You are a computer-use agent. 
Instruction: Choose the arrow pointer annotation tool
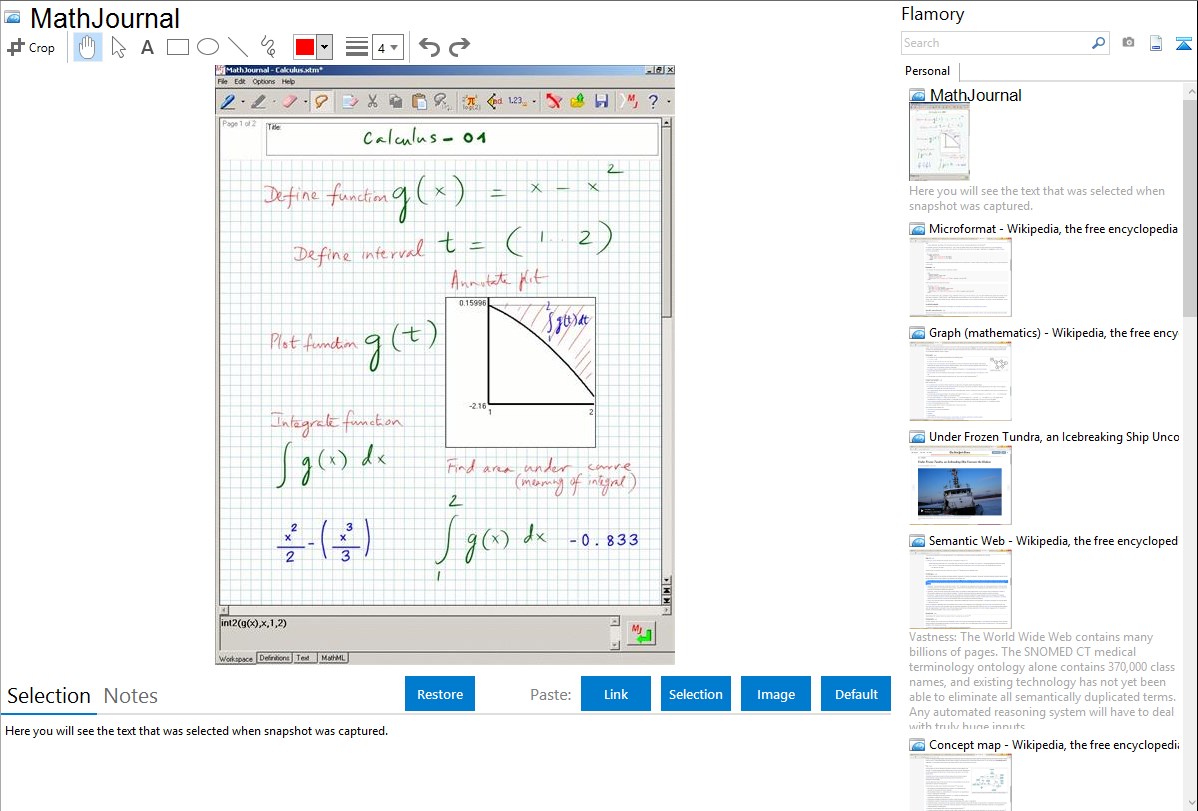[x=118, y=47]
